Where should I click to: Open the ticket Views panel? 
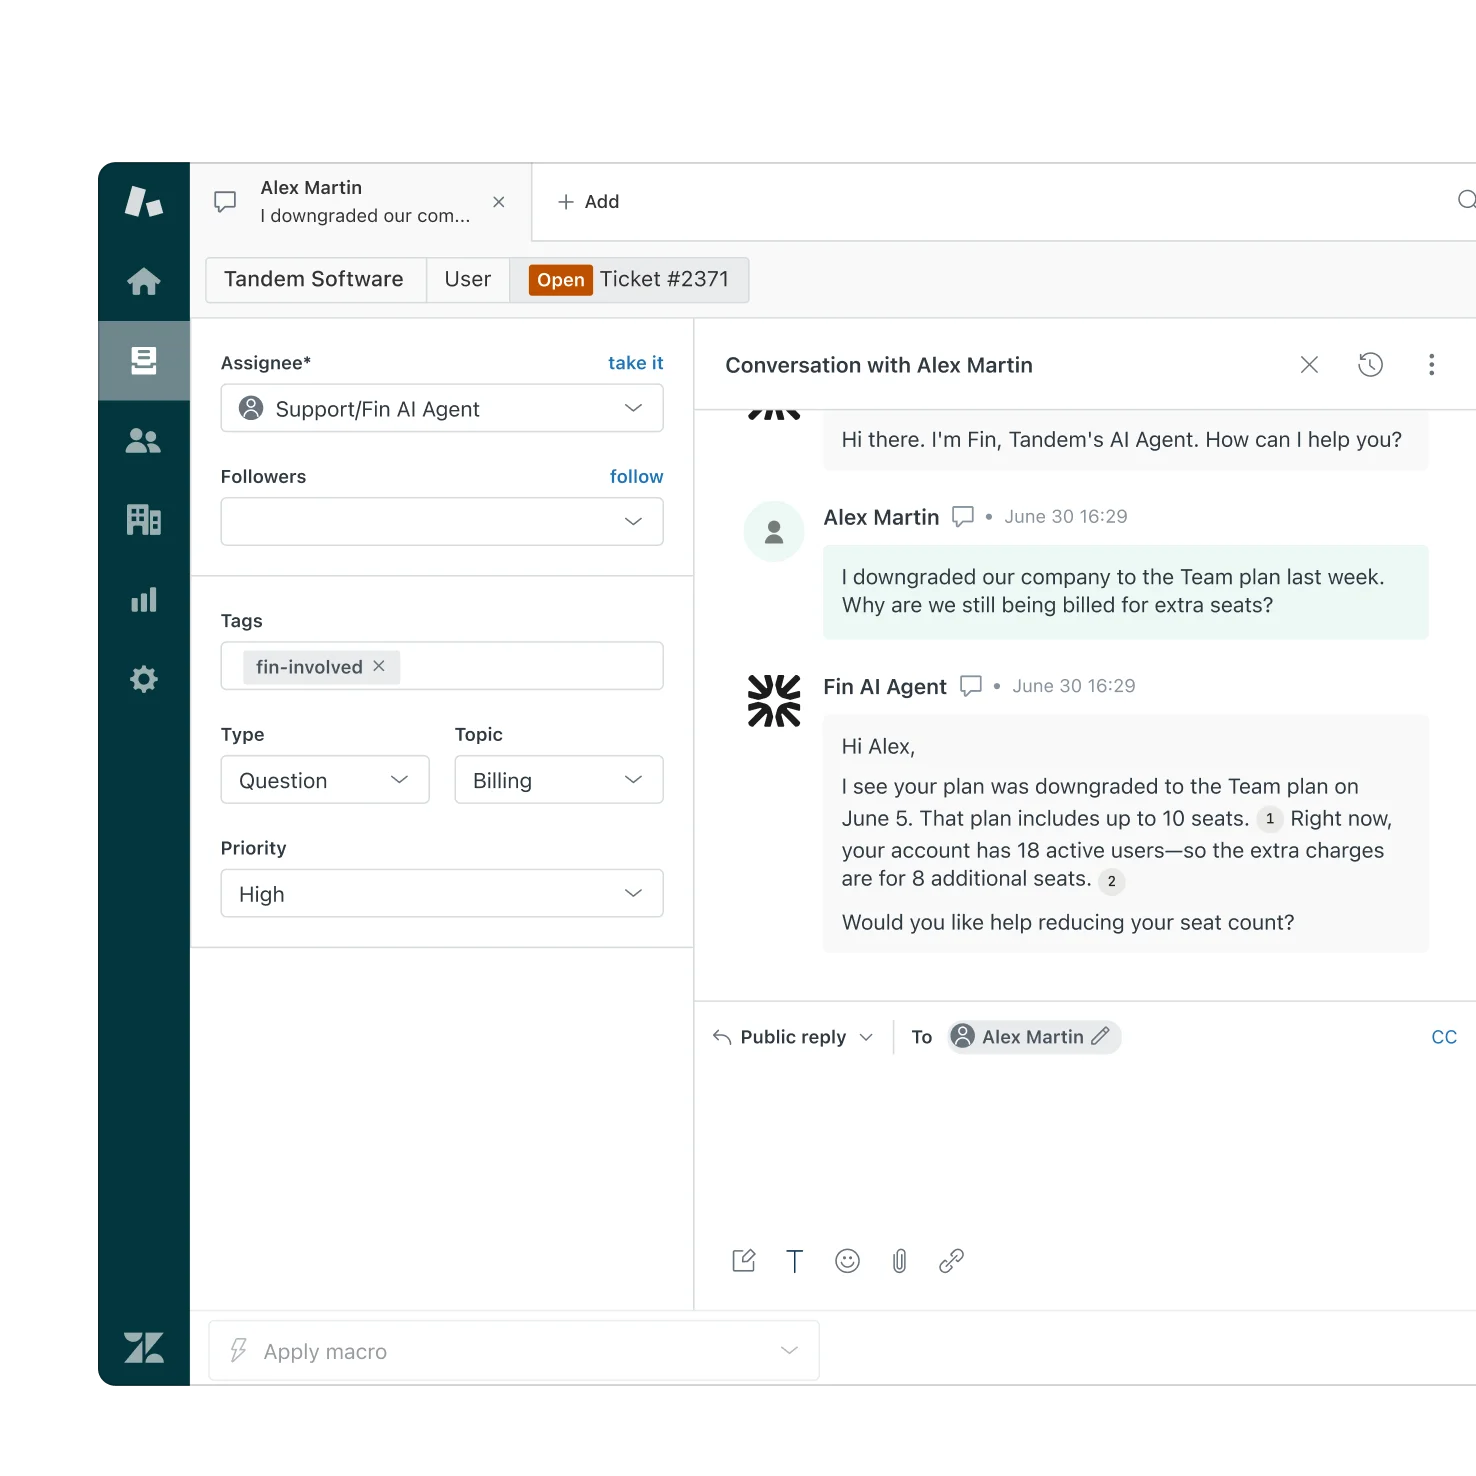143,361
